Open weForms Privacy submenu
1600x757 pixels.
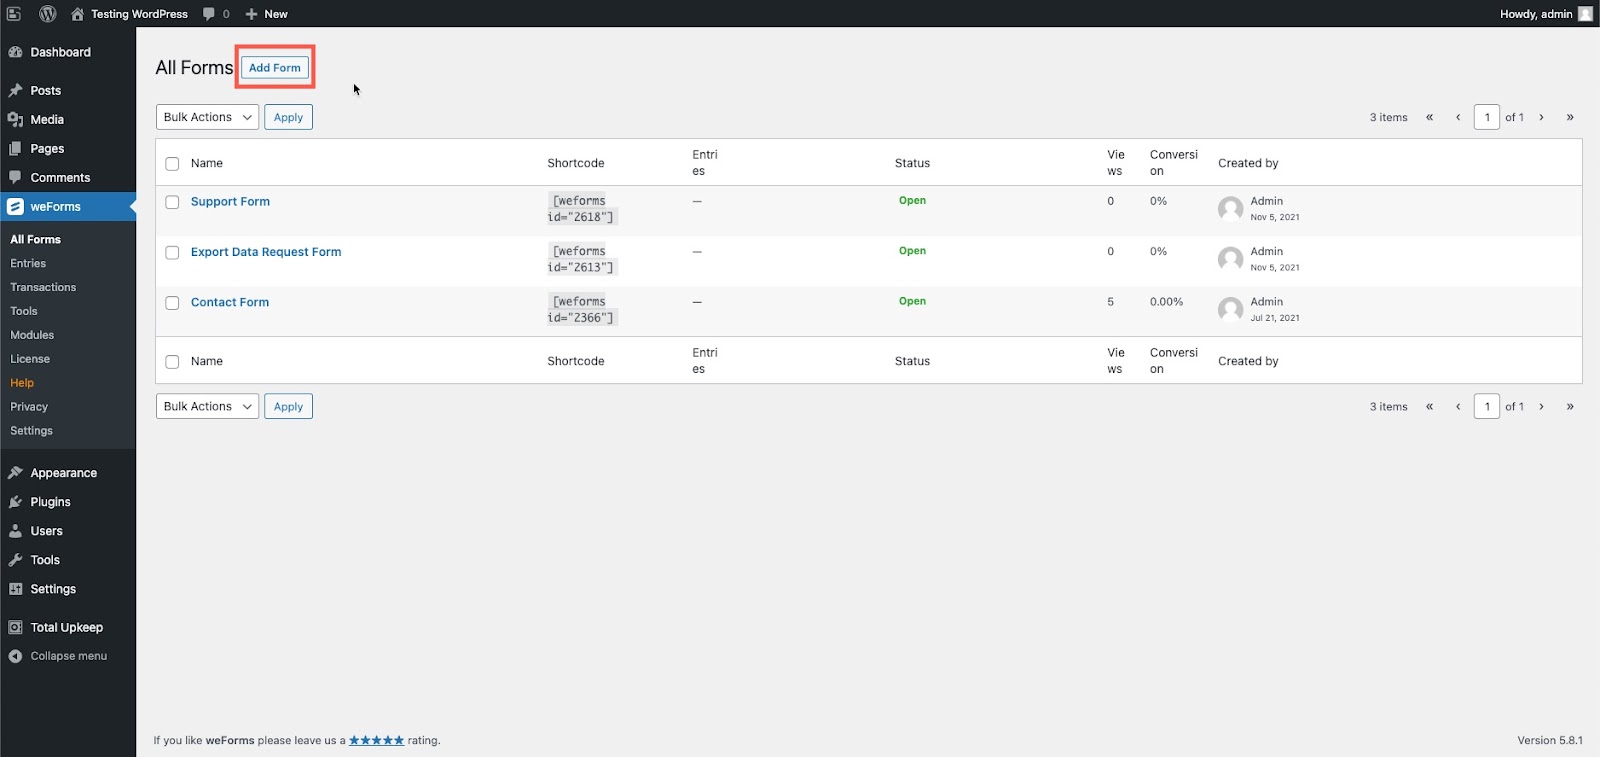click(x=29, y=407)
